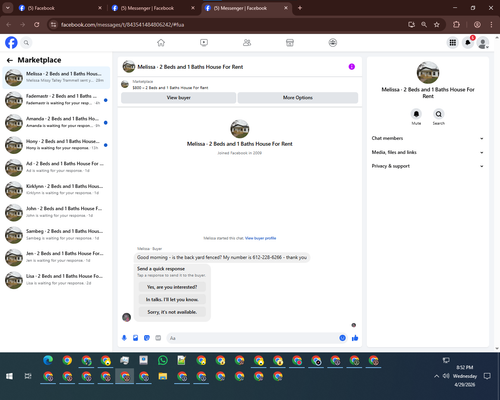Choose a sticker icon in composer
The width and height of the screenshot is (500, 400).
click(147, 338)
